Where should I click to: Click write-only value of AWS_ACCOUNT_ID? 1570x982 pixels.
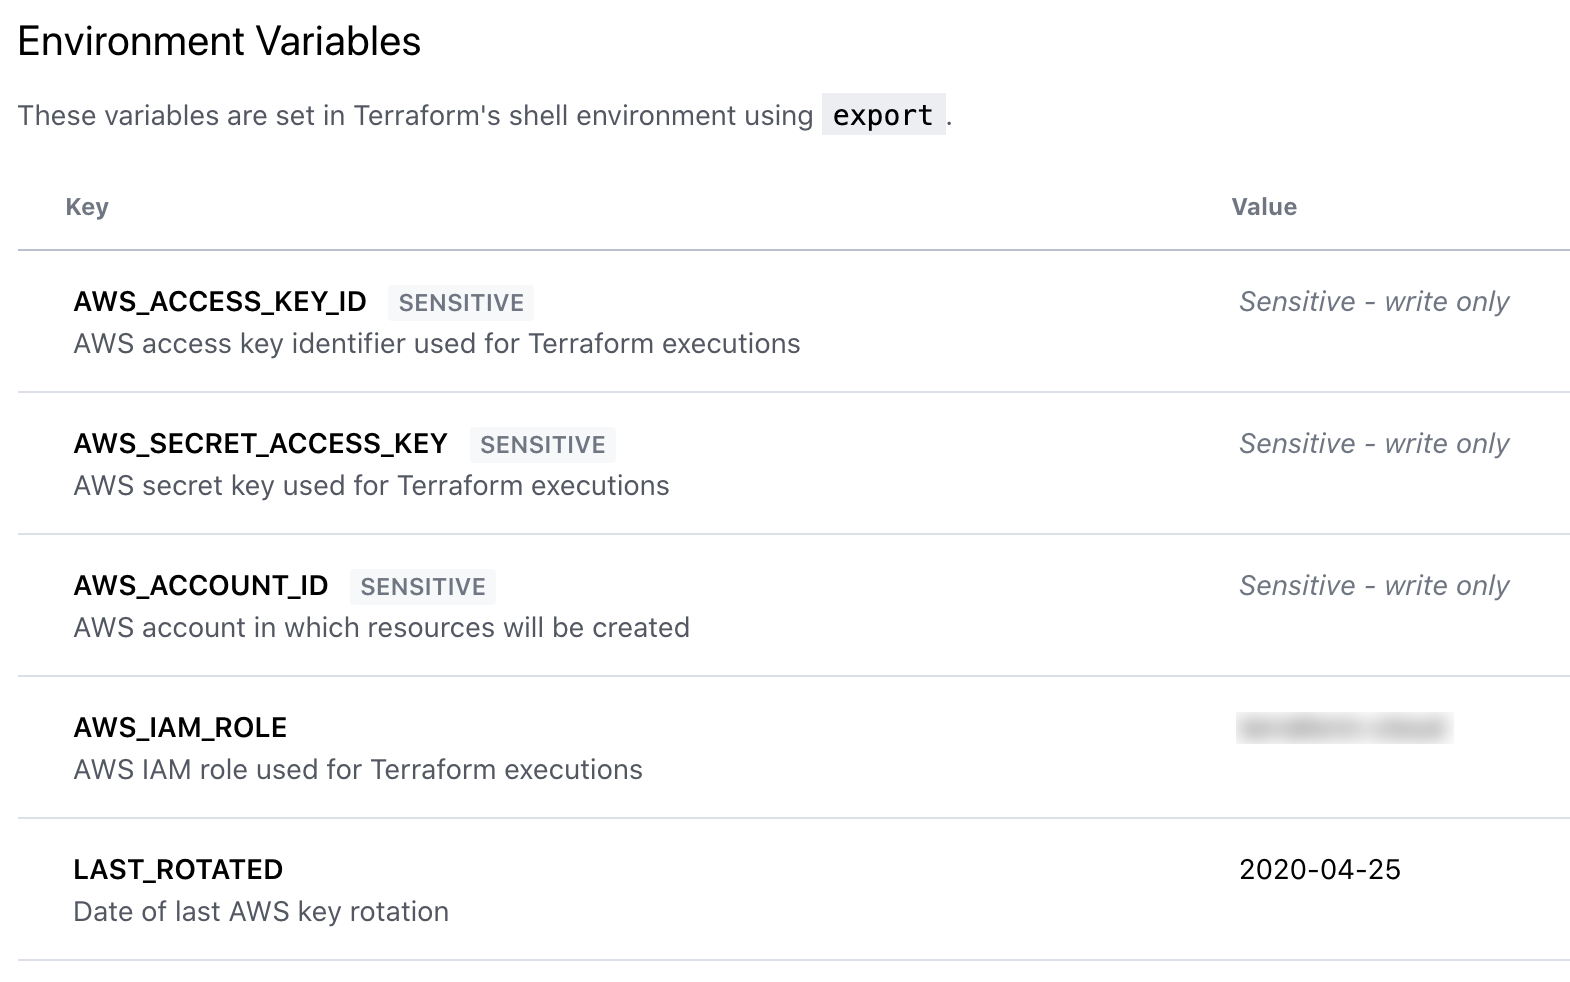coord(1373,586)
